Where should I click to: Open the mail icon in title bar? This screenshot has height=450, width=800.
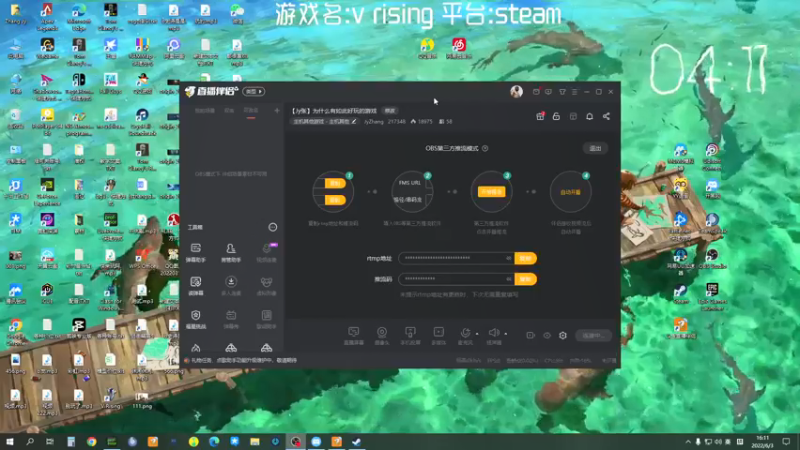coord(536,92)
